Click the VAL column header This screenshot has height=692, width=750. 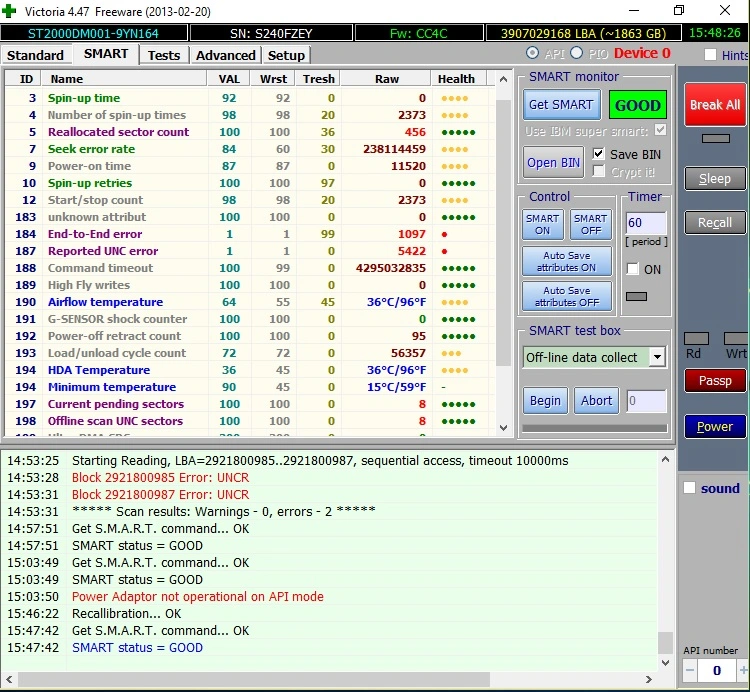coord(229,79)
